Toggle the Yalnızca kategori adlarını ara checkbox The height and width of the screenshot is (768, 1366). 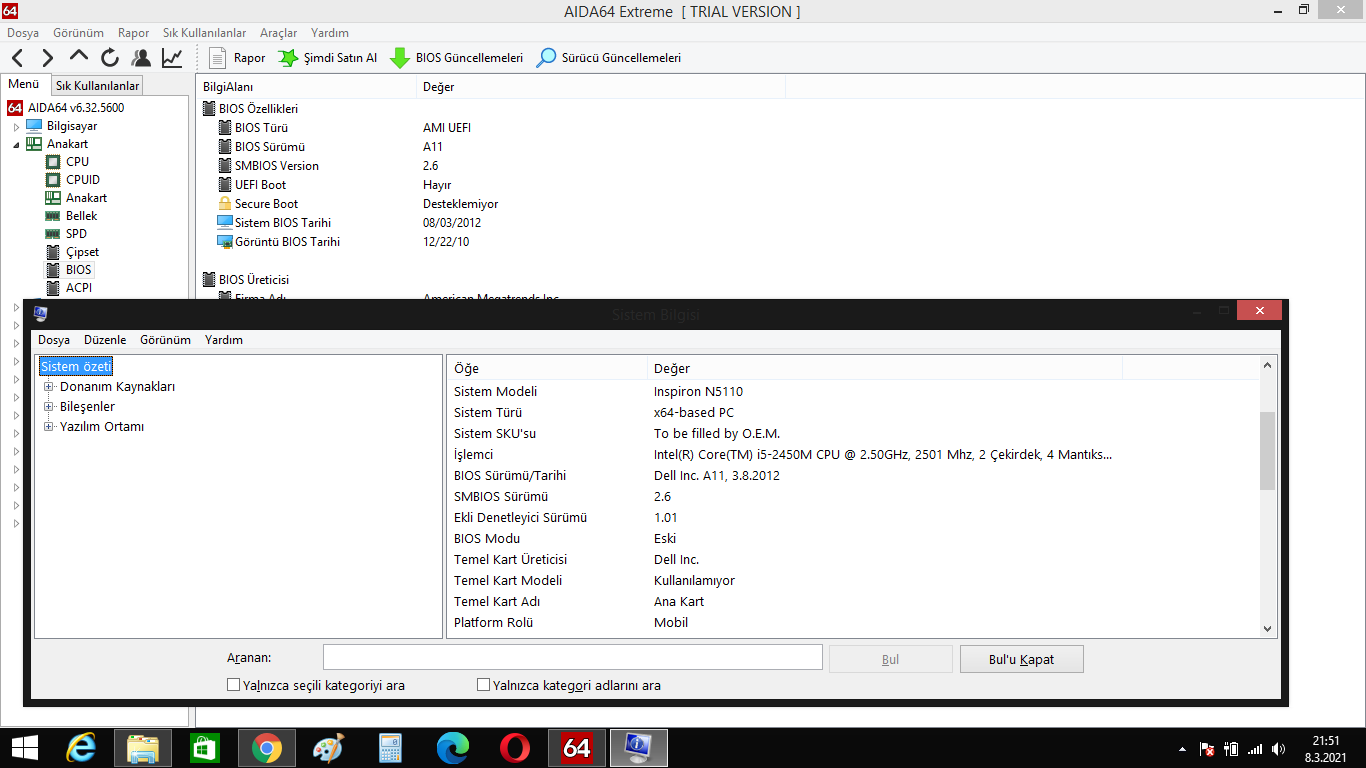tap(484, 685)
